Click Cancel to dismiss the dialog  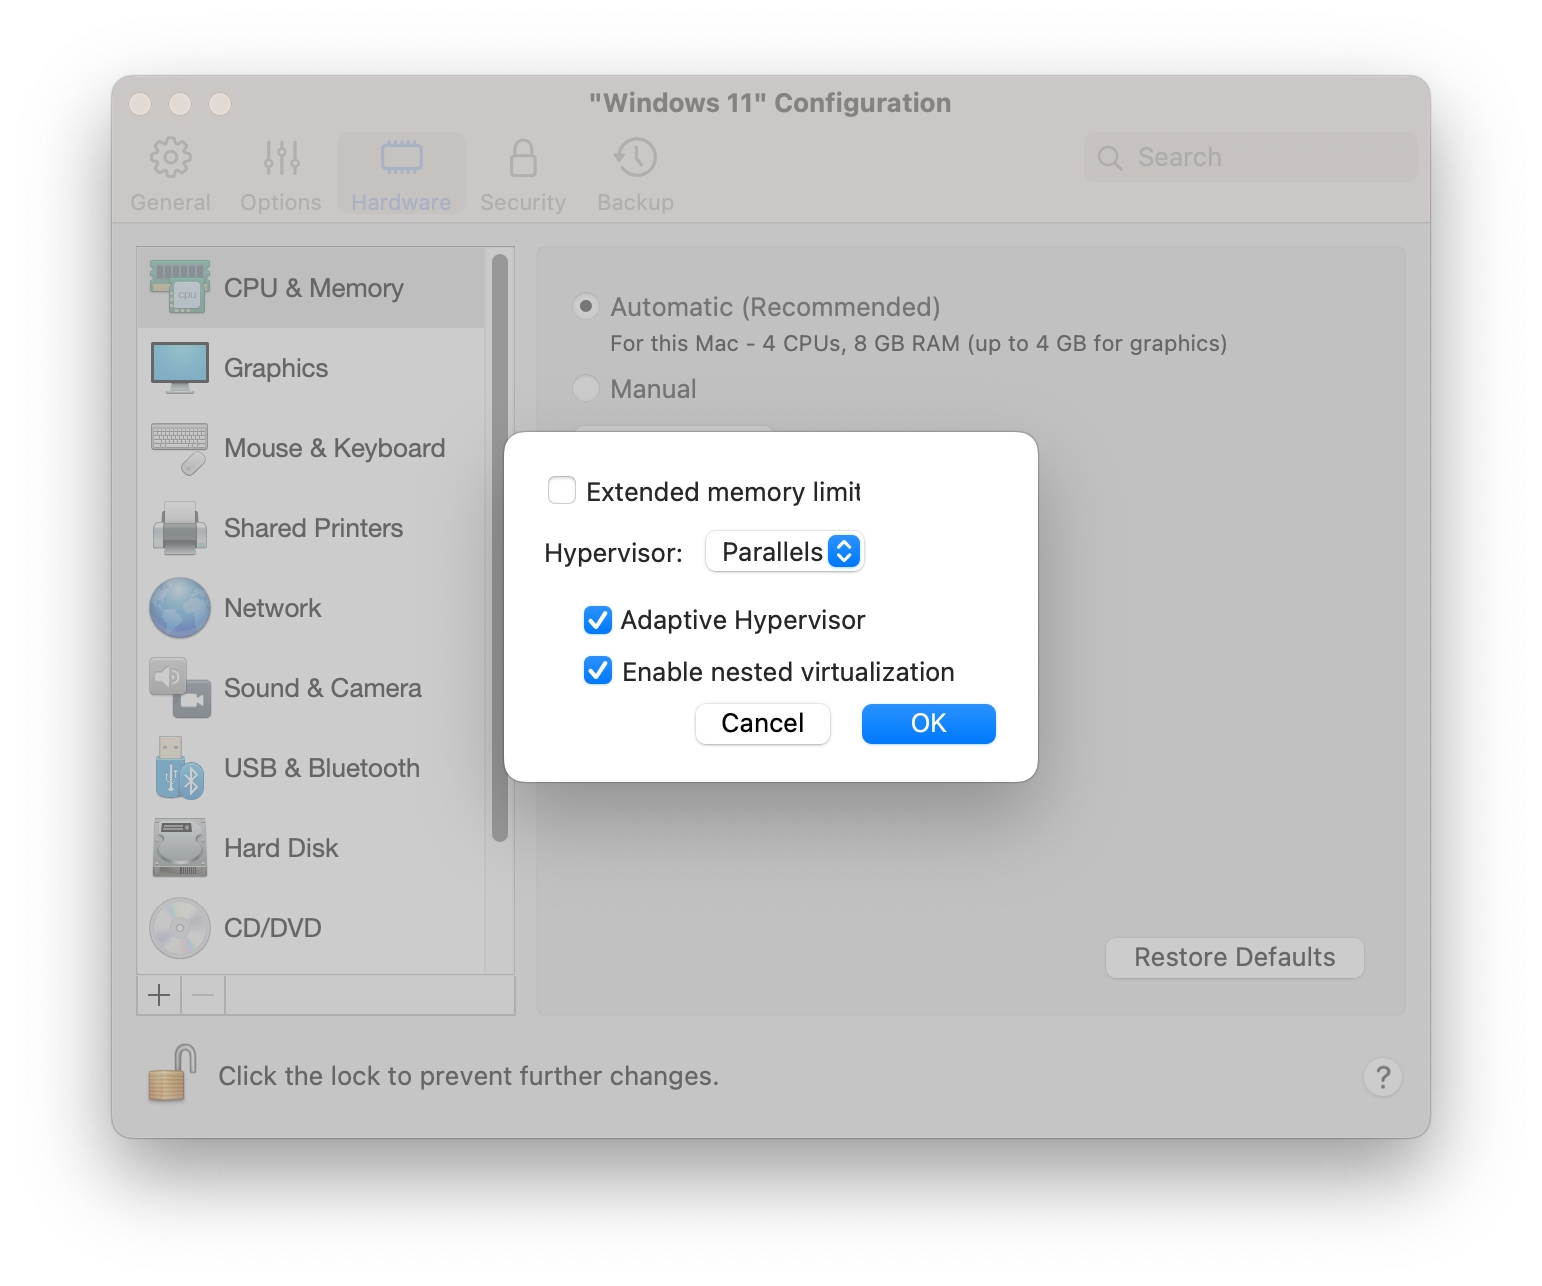[x=763, y=723]
